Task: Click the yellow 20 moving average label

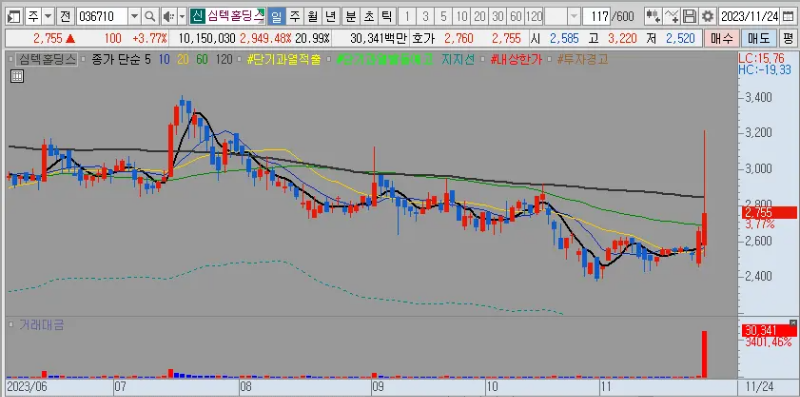Action: point(183,59)
